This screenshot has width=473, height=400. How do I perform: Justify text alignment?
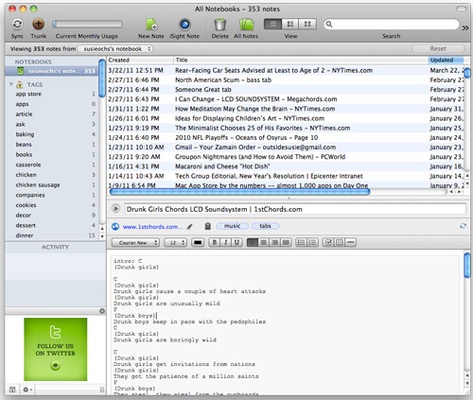[x=286, y=243]
